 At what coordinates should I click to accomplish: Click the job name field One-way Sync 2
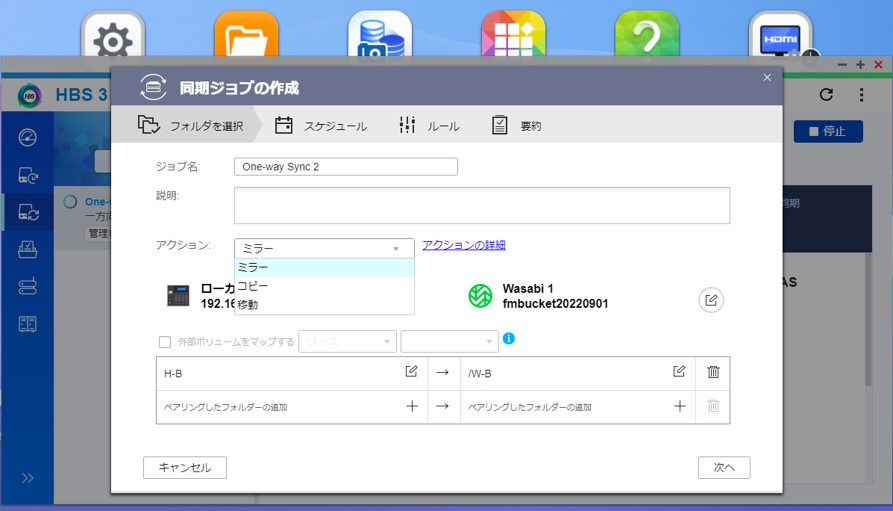(x=345, y=167)
